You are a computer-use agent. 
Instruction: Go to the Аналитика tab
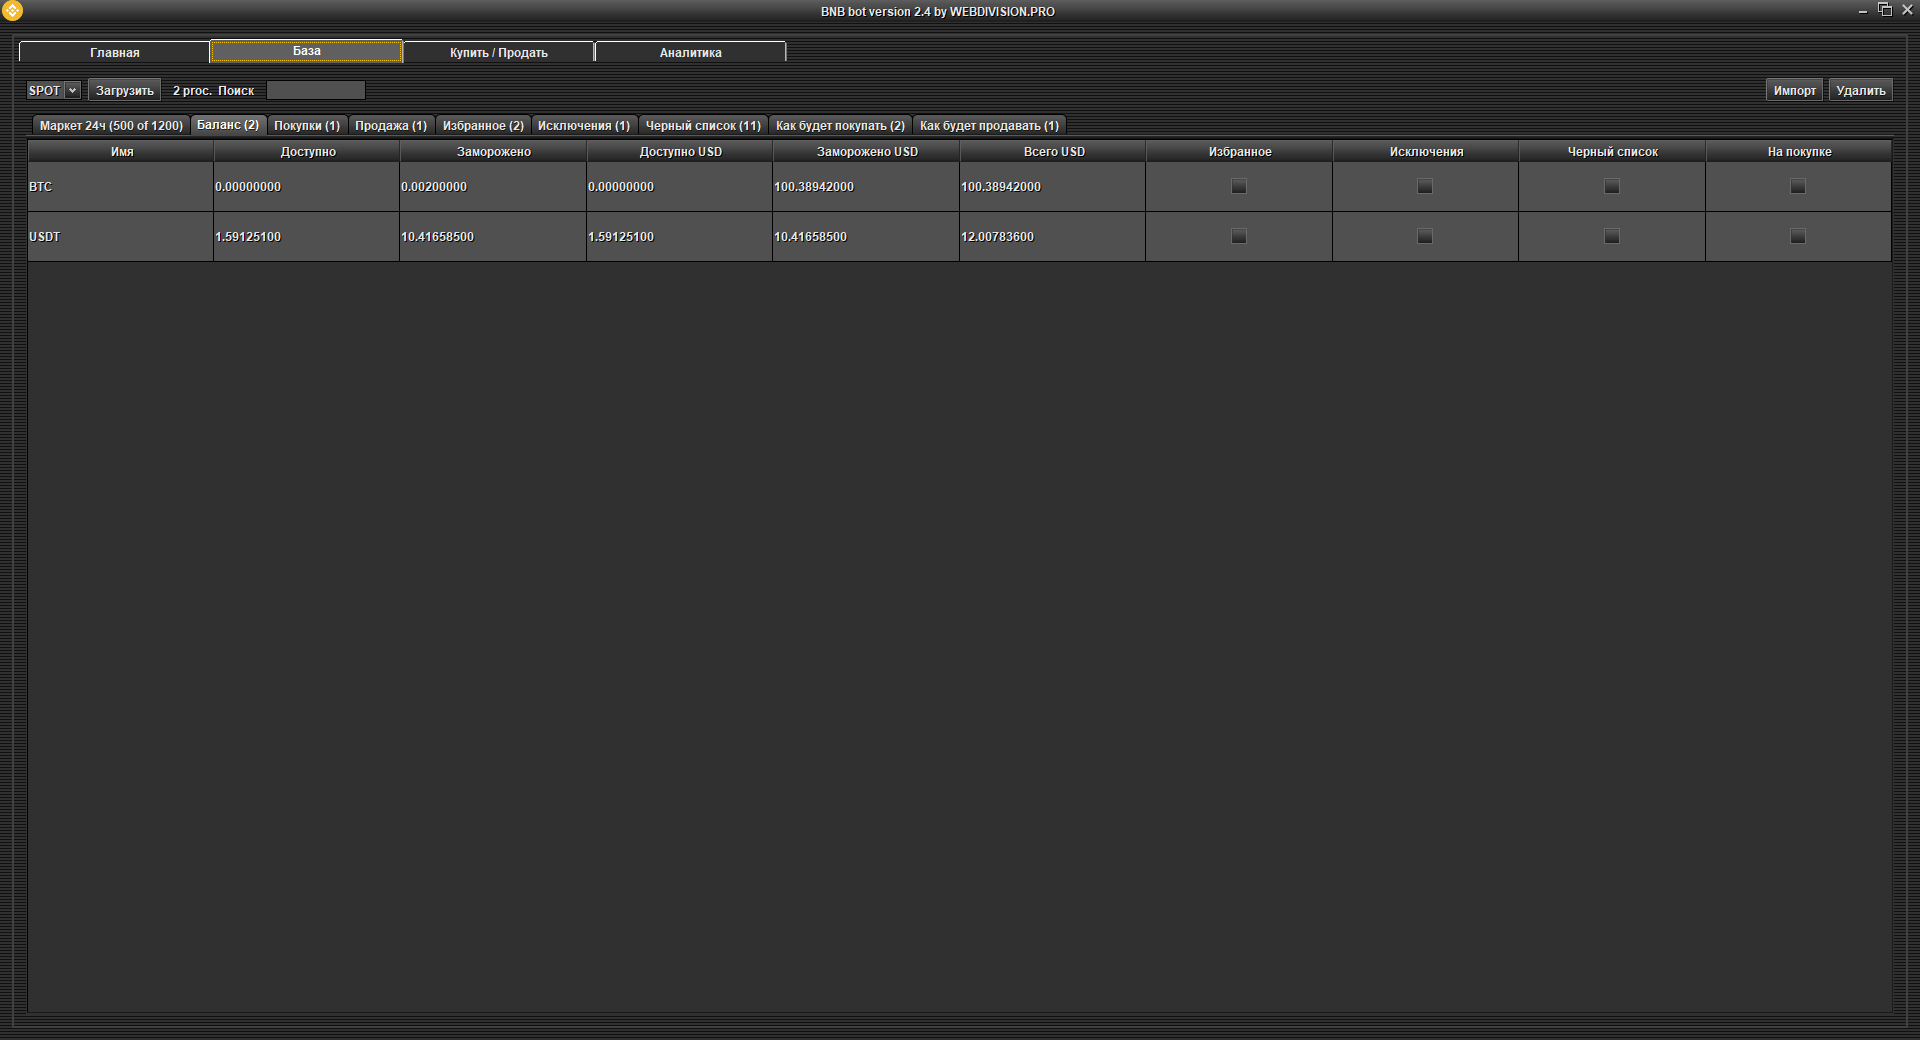[690, 52]
